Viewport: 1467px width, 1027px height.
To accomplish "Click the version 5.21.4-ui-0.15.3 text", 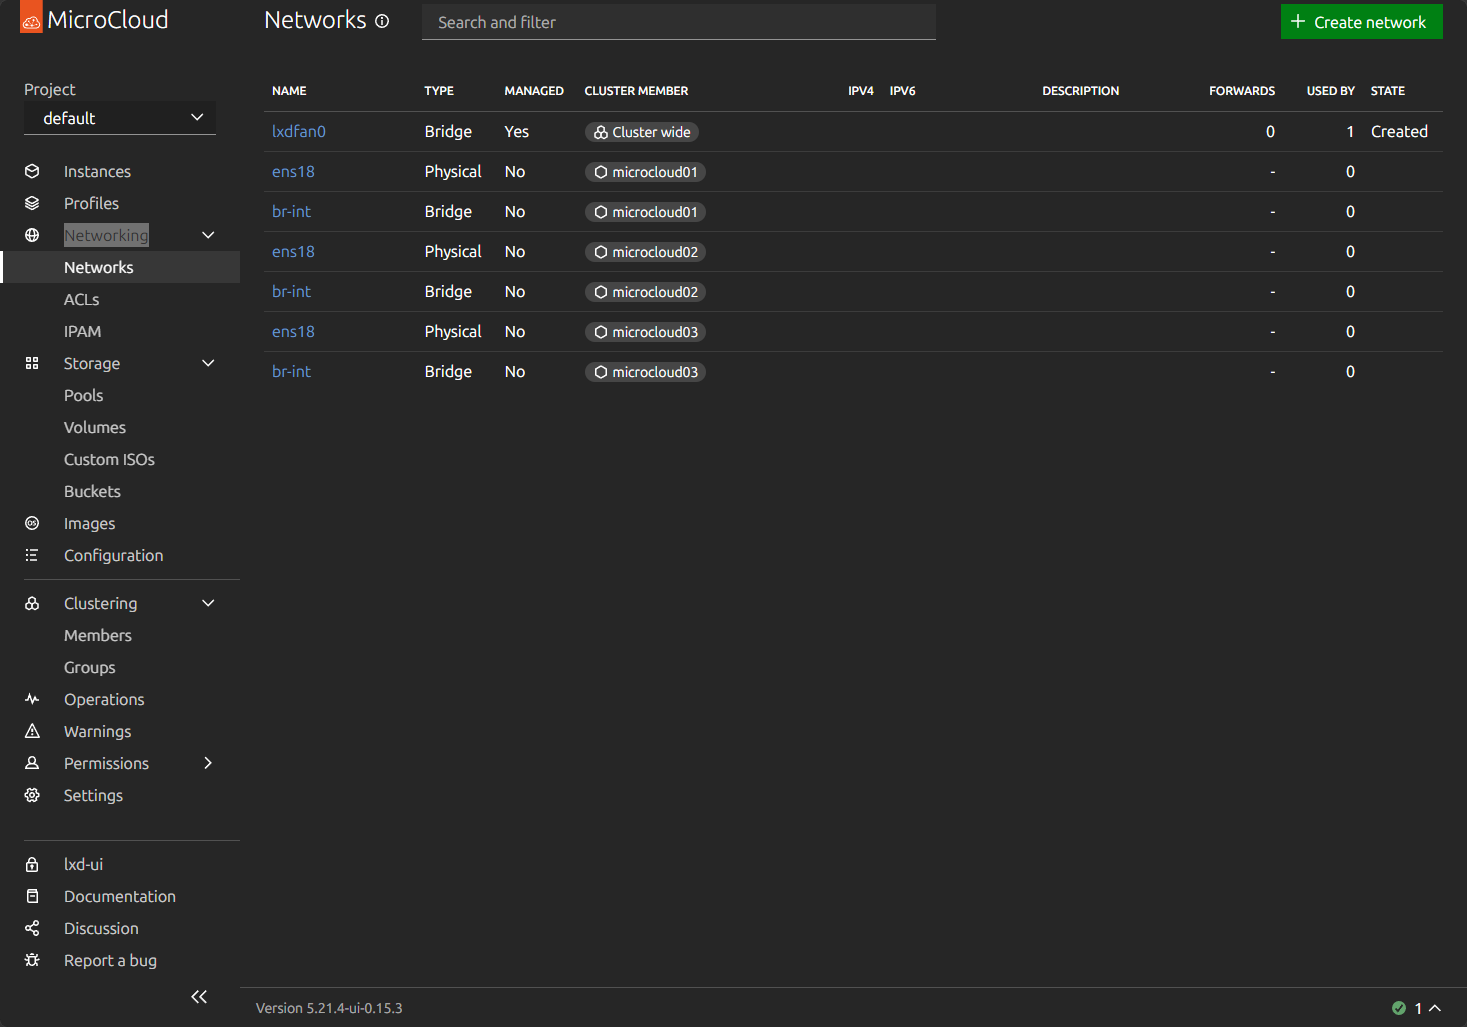I will pos(329,1008).
